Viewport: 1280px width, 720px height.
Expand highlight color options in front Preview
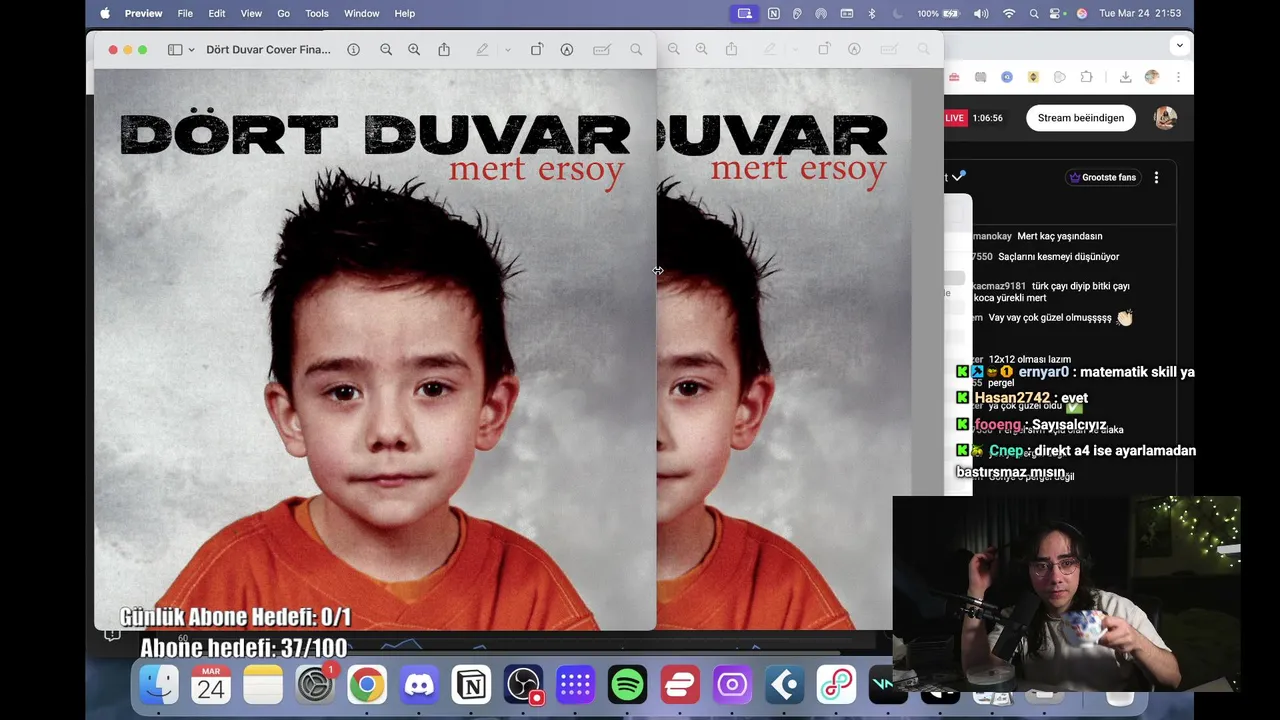point(507,49)
